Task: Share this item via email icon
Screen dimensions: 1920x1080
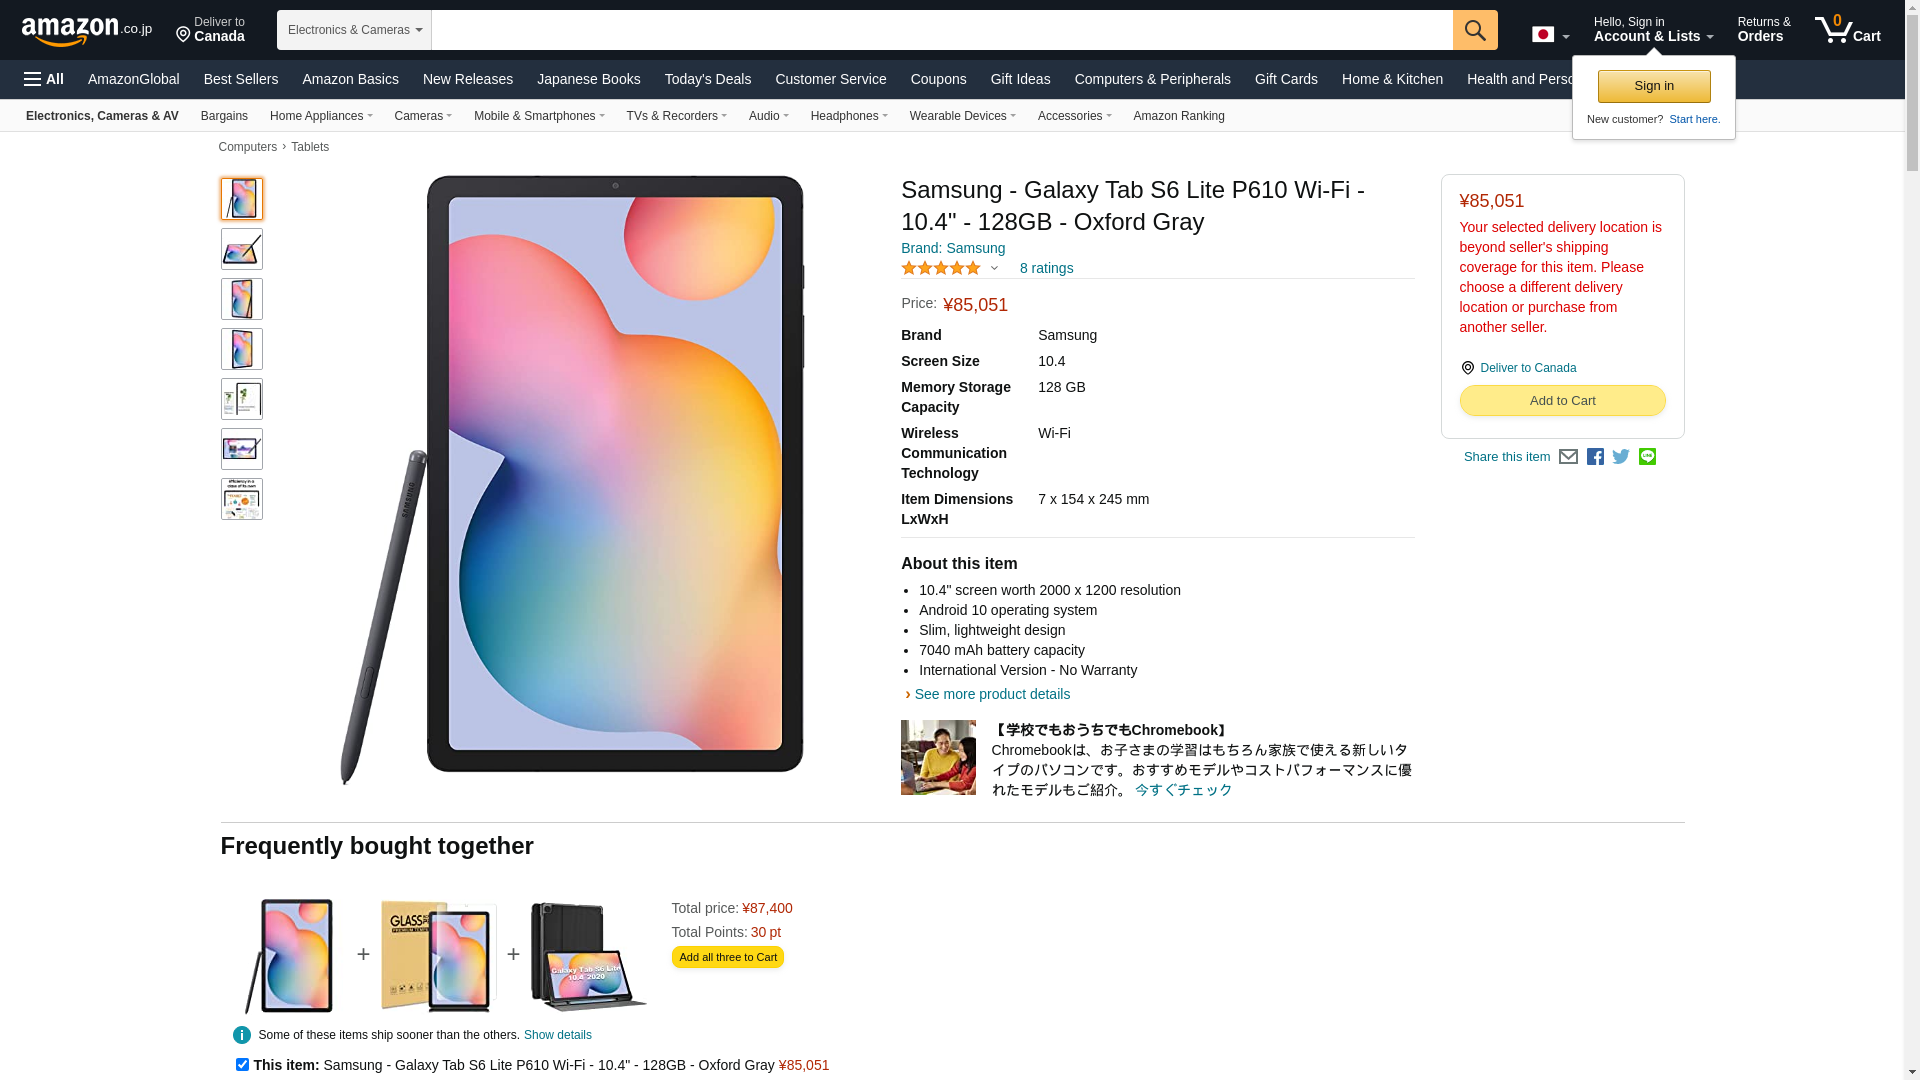Action: coord(1568,457)
